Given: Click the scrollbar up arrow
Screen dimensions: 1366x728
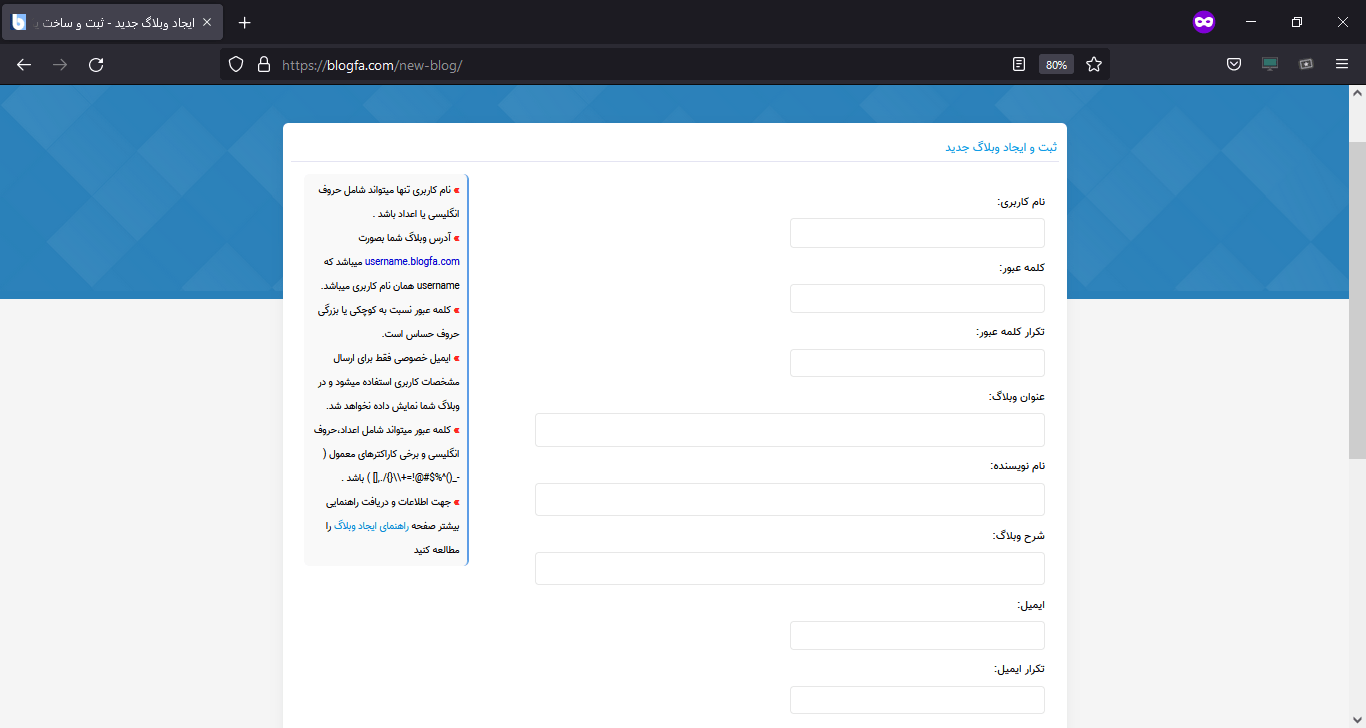Looking at the screenshot, I should (x=1357, y=92).
